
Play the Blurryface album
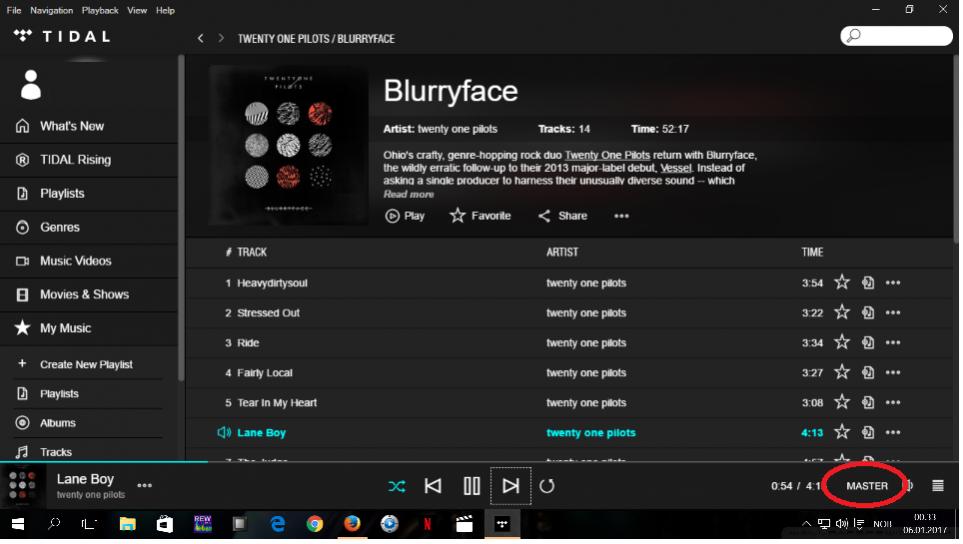[407, 217]
